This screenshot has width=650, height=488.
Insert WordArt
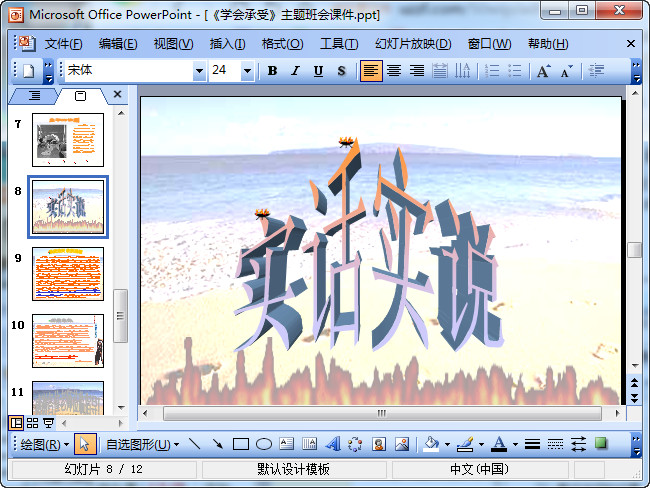pyautogui.click(x=333, y=444)
